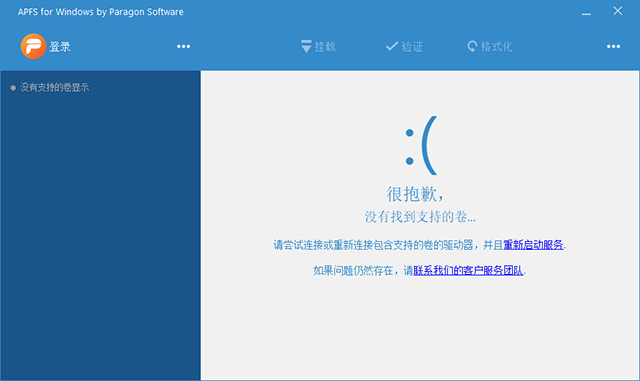This screenshot has width=640, height=381.
Task: Click the APFS for Windows by Paragon Software title
Action: click(x=100, y=12)
